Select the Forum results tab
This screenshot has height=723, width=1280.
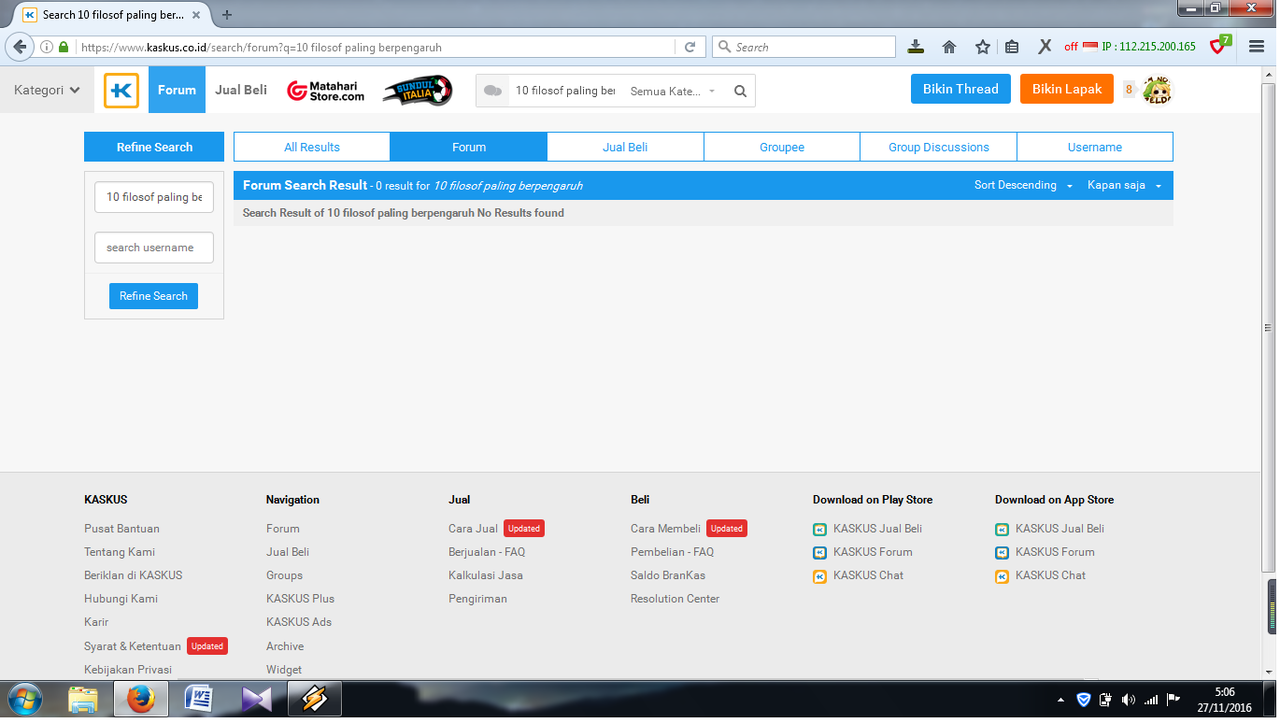coord(469,147)
